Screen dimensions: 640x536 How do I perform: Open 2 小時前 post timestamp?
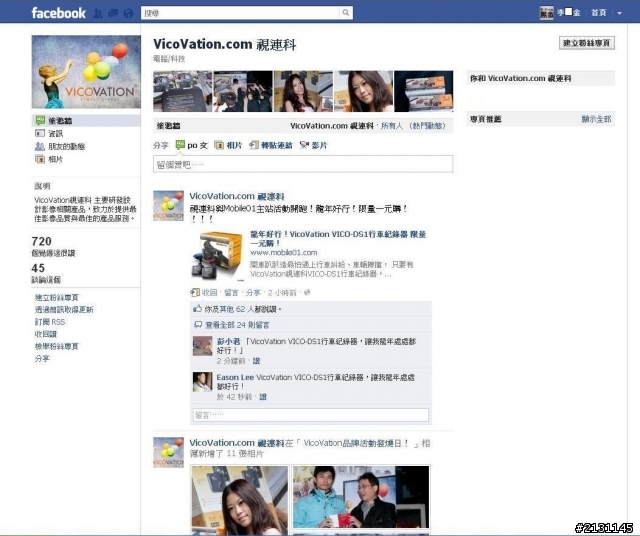(282, 293)
